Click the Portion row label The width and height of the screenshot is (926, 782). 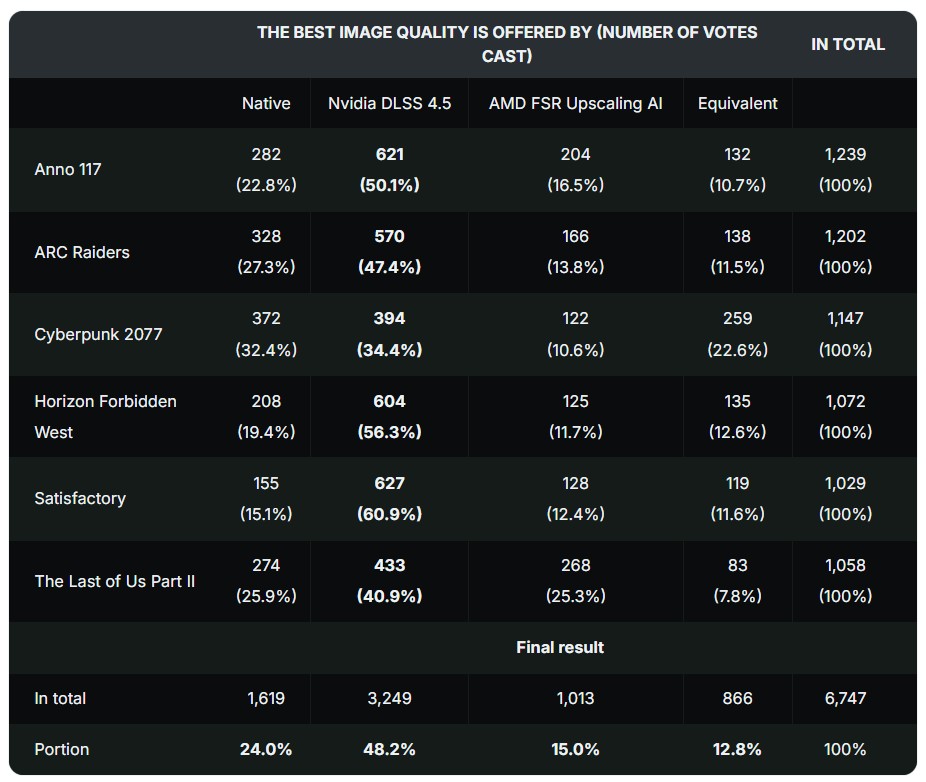click(x=62, y=749)
